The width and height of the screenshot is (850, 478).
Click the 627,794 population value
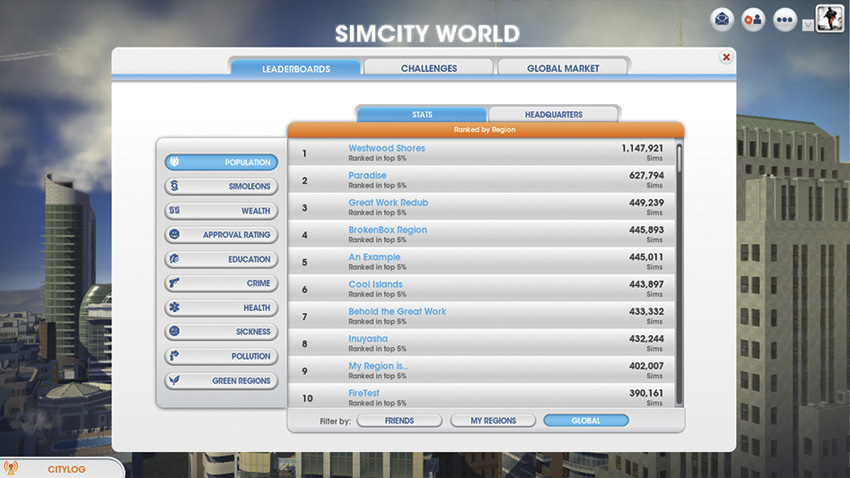click(646, 175)
